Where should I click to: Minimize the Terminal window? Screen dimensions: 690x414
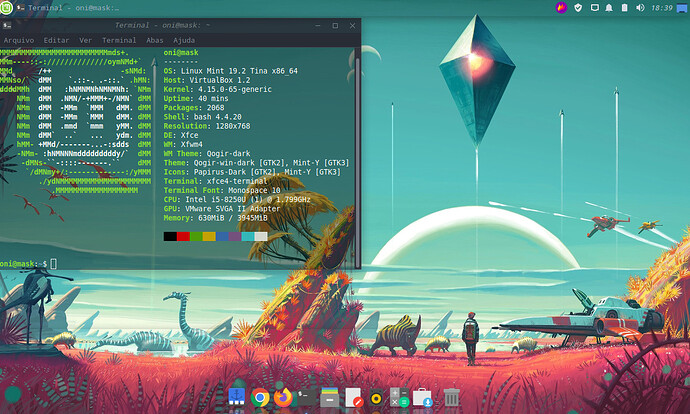pyautogui.click(x=318, y=26)
